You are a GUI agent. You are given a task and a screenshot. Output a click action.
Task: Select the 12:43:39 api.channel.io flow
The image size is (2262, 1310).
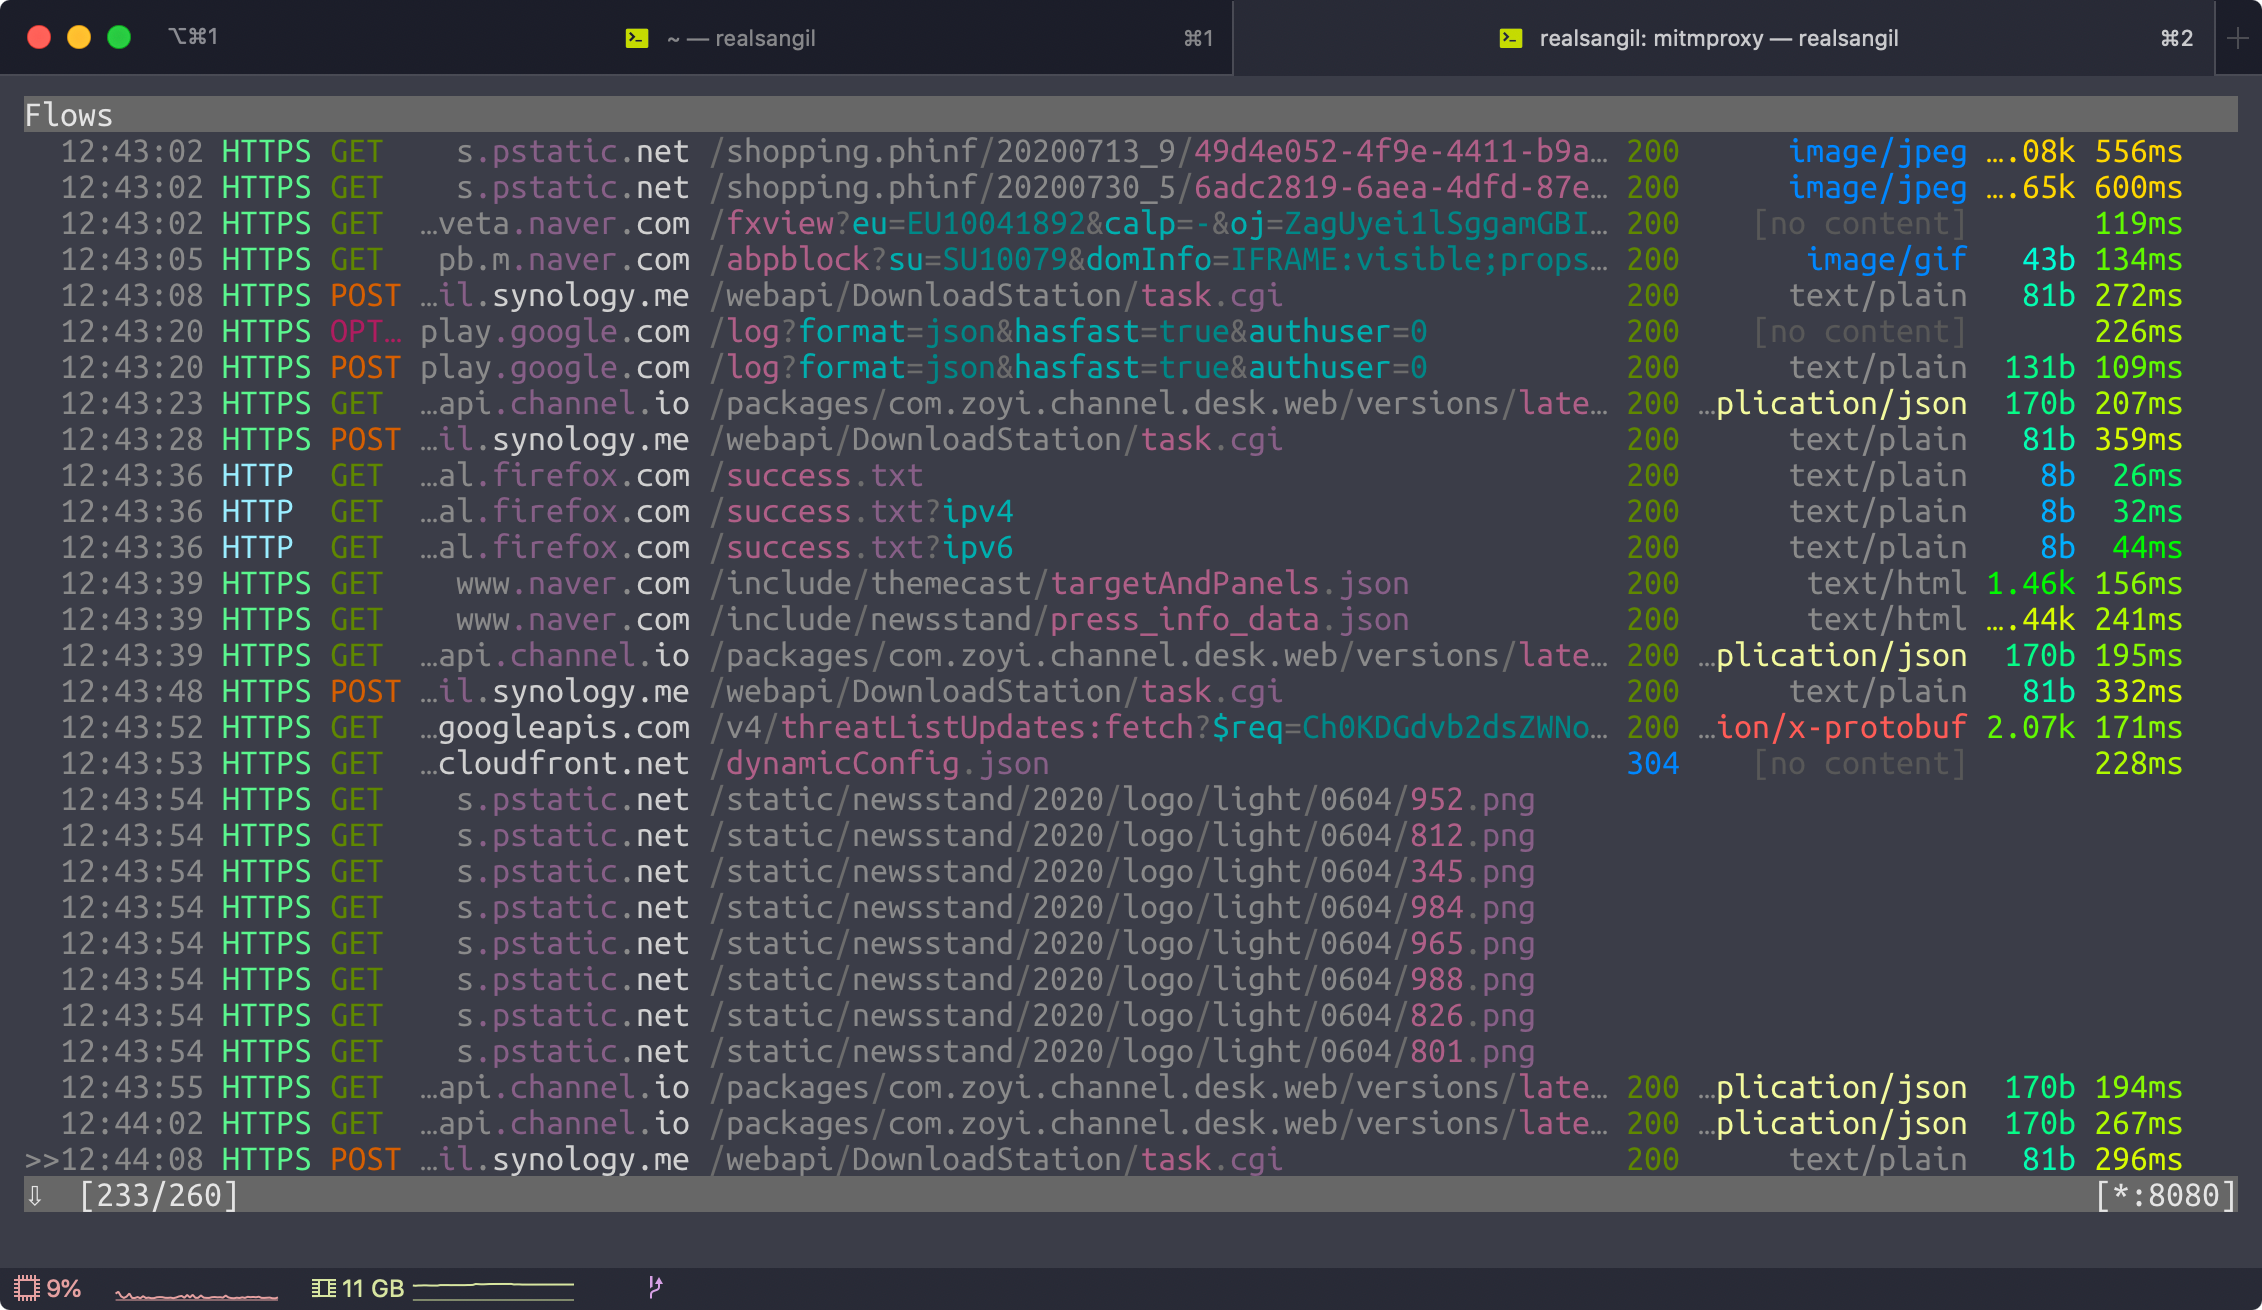pos(1130,655)
